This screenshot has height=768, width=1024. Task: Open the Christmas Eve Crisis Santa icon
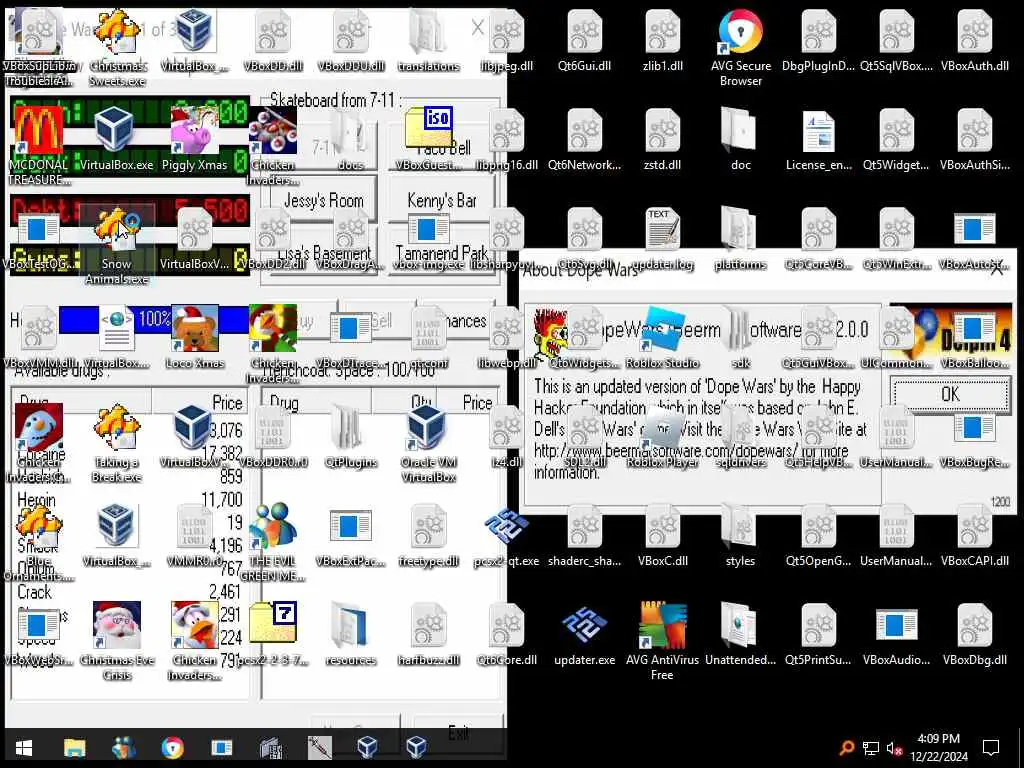tap(116, 641)
